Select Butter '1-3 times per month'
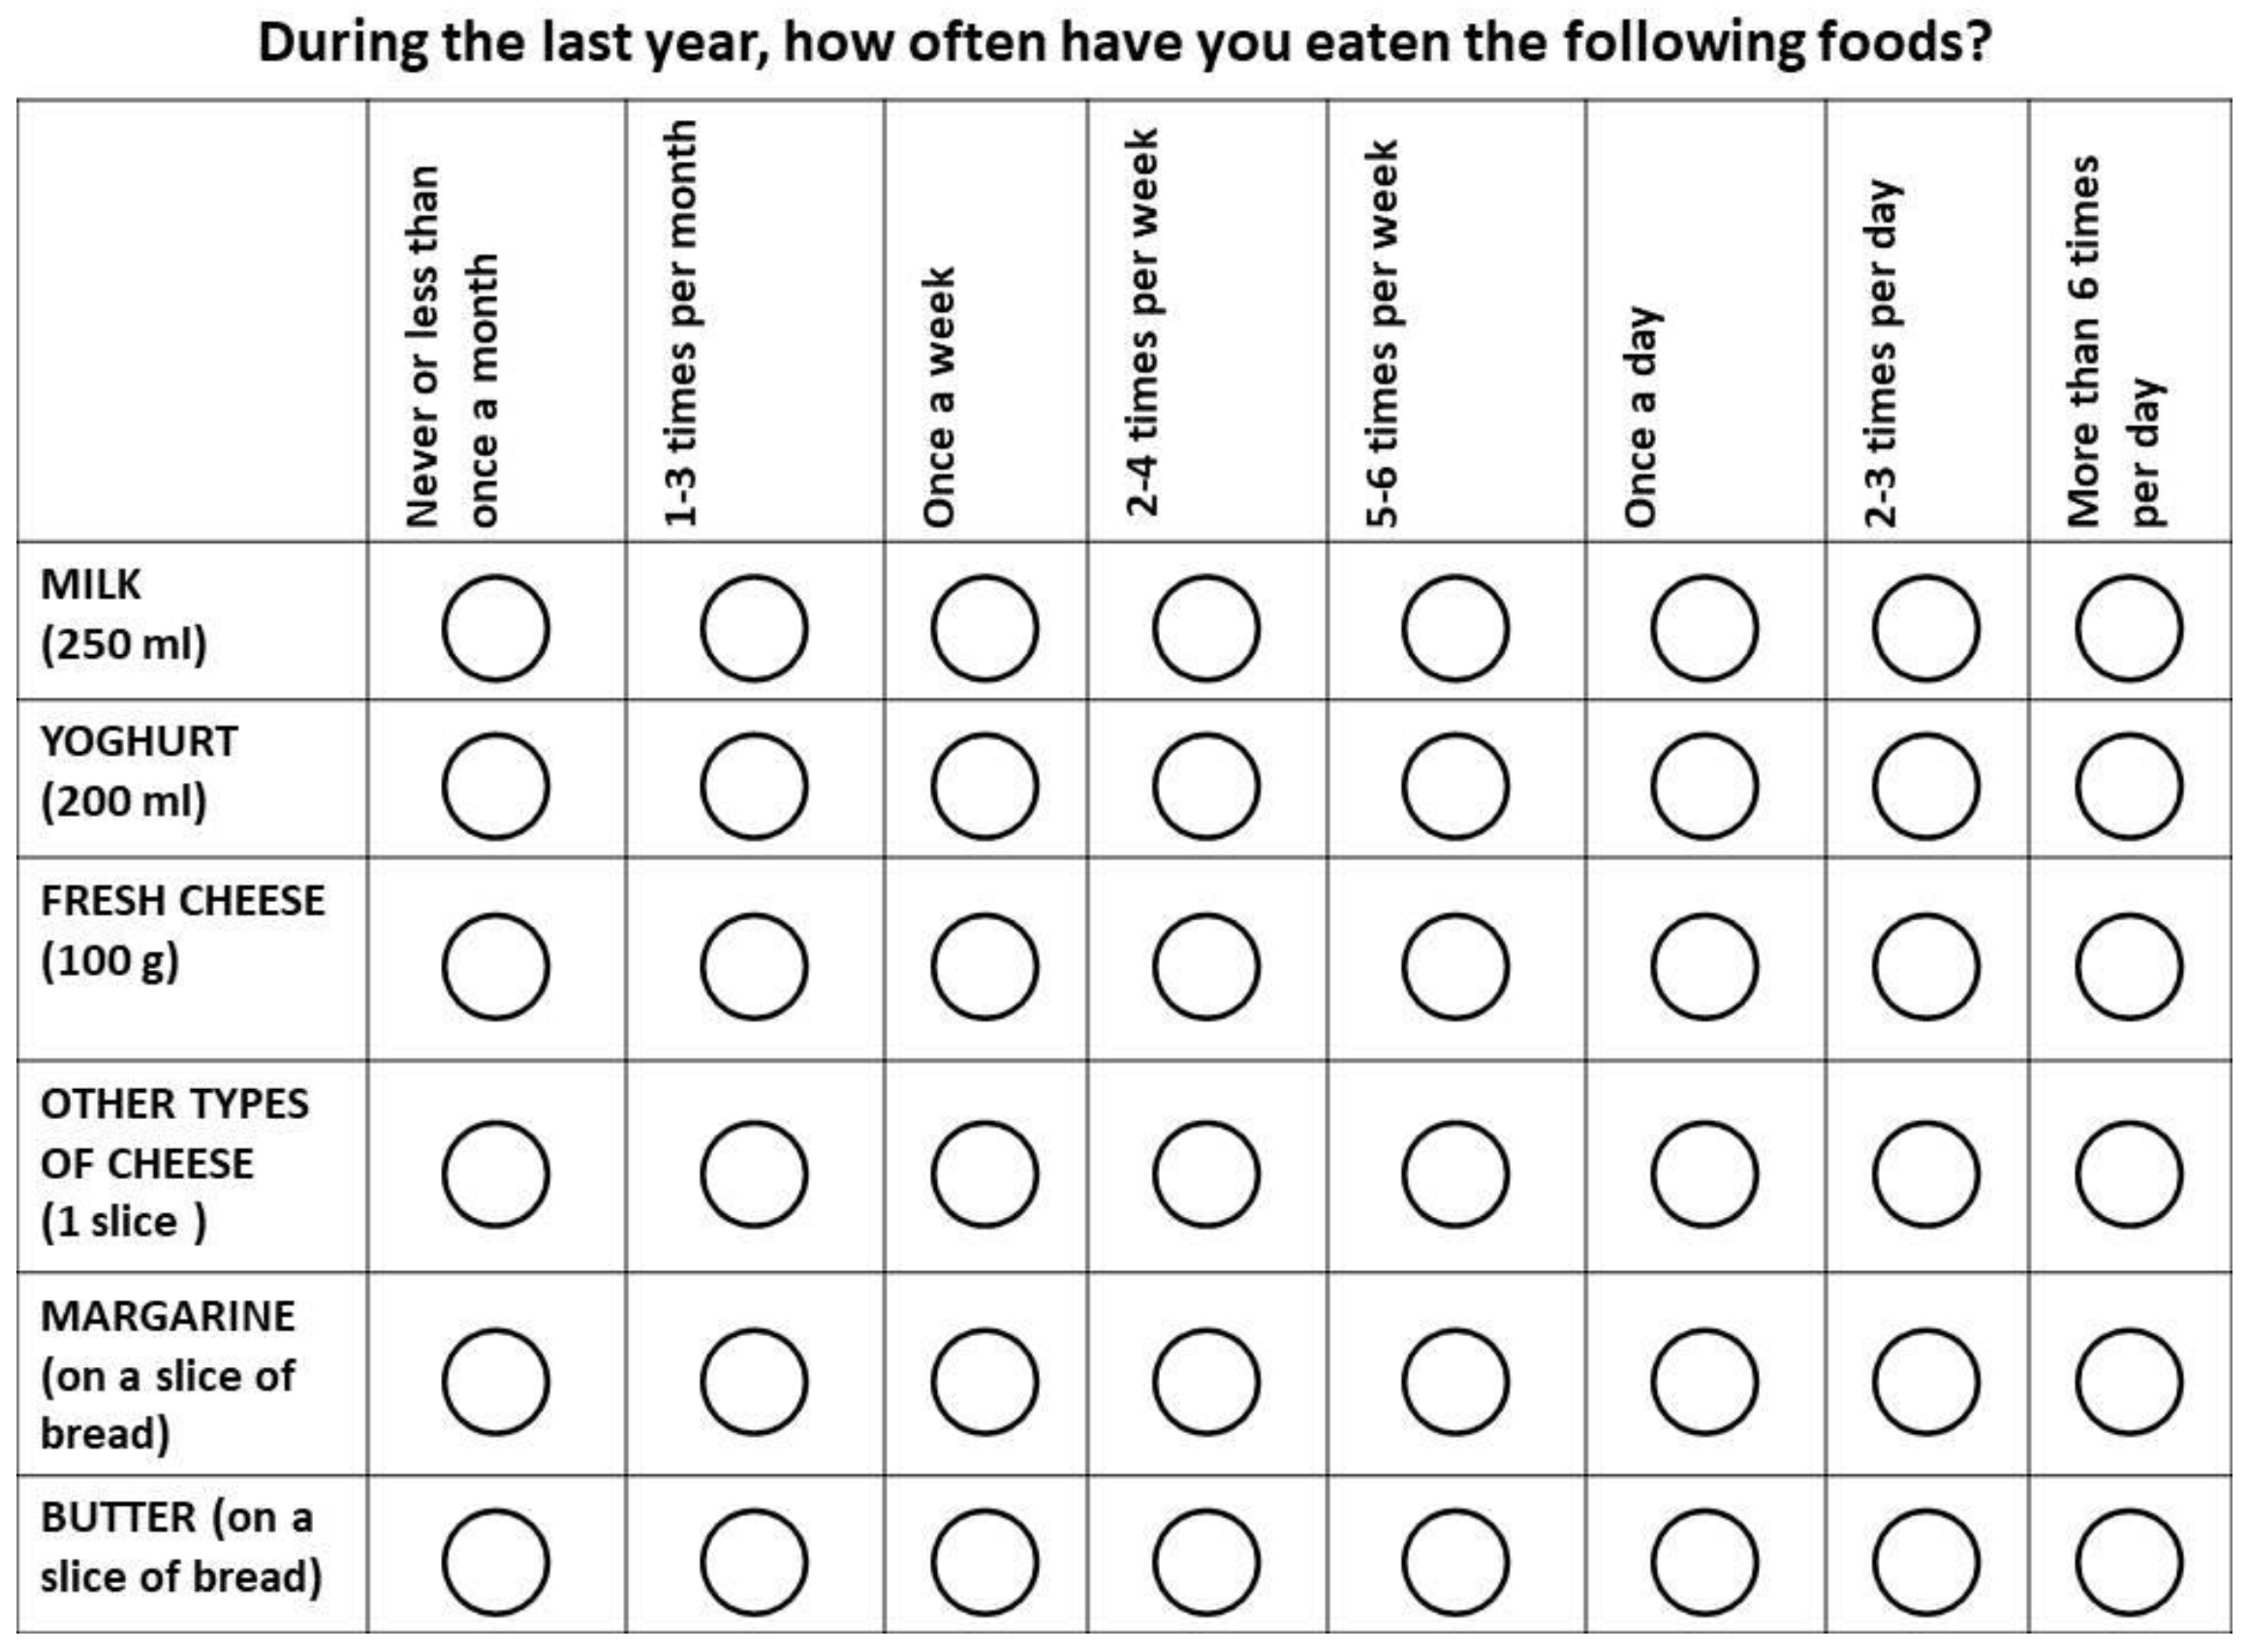The width and height of the screenshot is (2249, 1652). [754, 1562]
